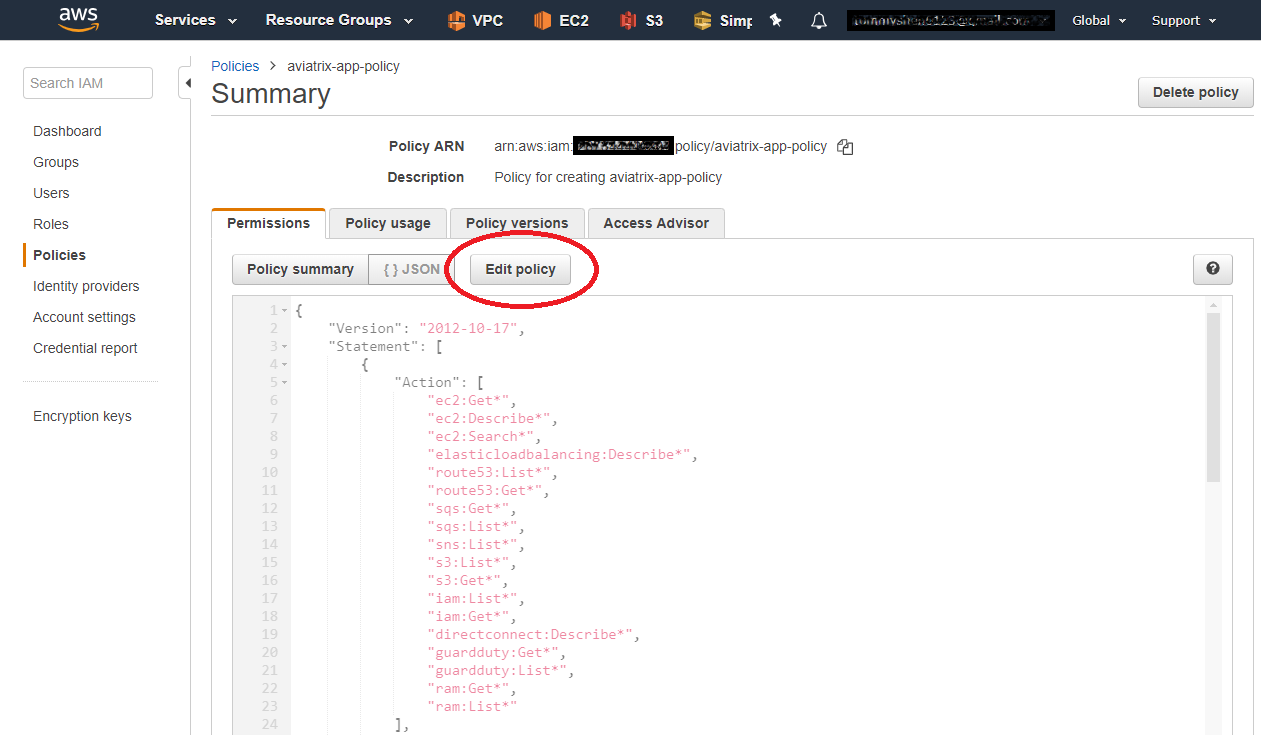The height and width of the screenshot is (735, 1261).
Task: Go back via the Policies breadcrumb link
Action: click(235, 65)
